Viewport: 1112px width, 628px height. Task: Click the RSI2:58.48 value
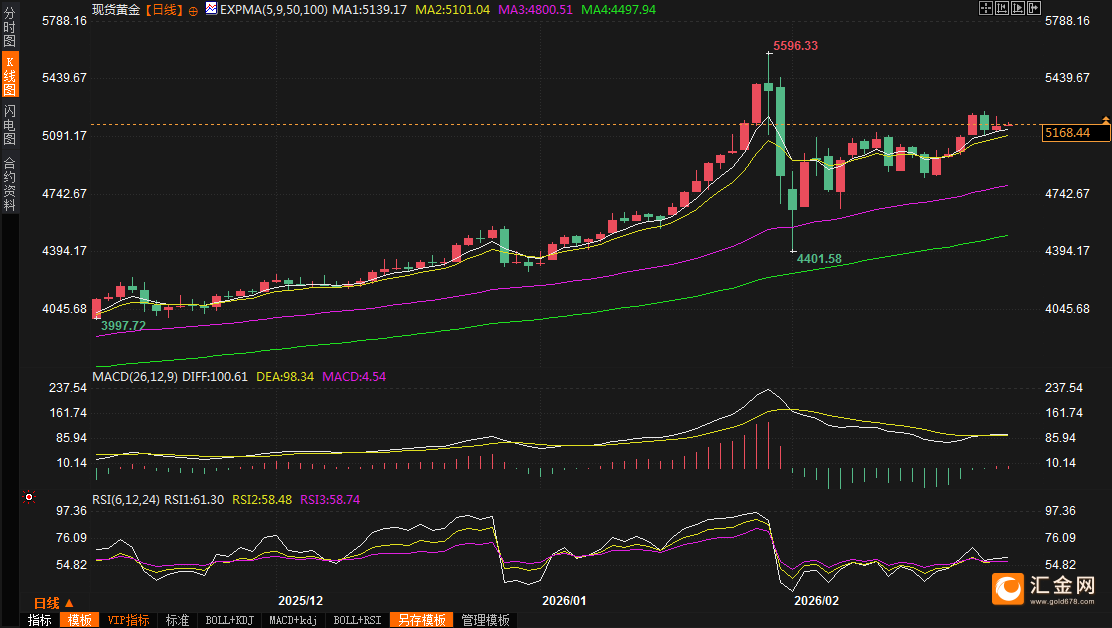click(x=262, y=500)
